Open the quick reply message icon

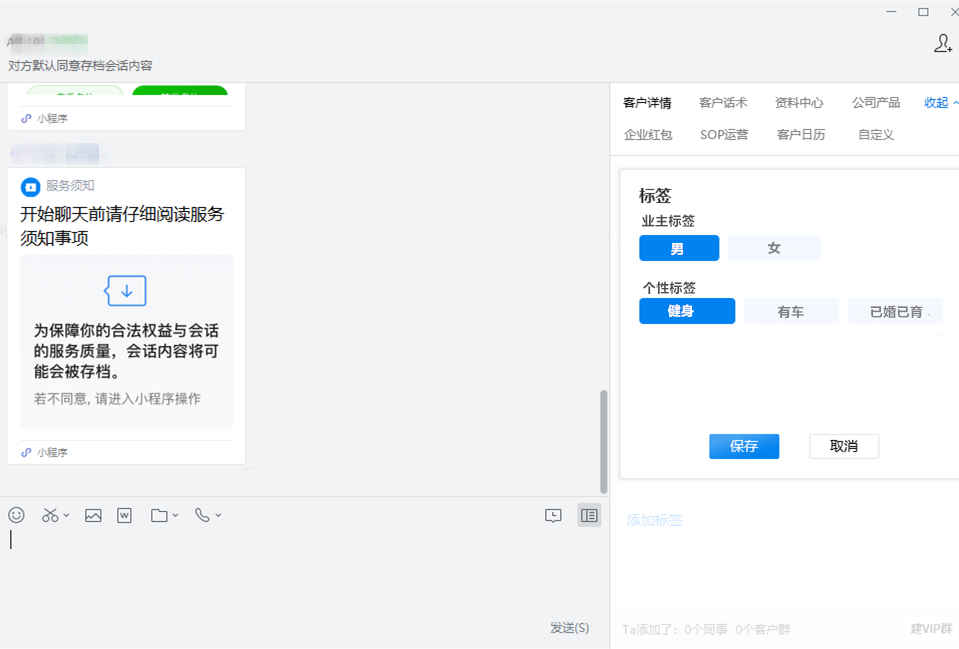pyautogui.click(x=553, y=515)
